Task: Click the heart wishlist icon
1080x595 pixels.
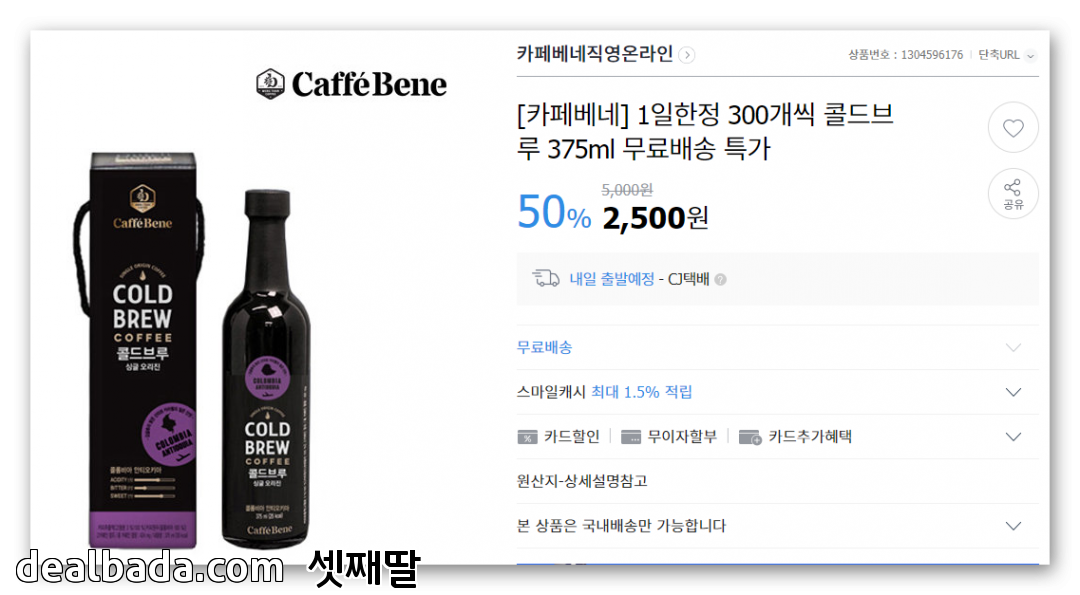Action: pyautogui.click(x=1012, y=127)
